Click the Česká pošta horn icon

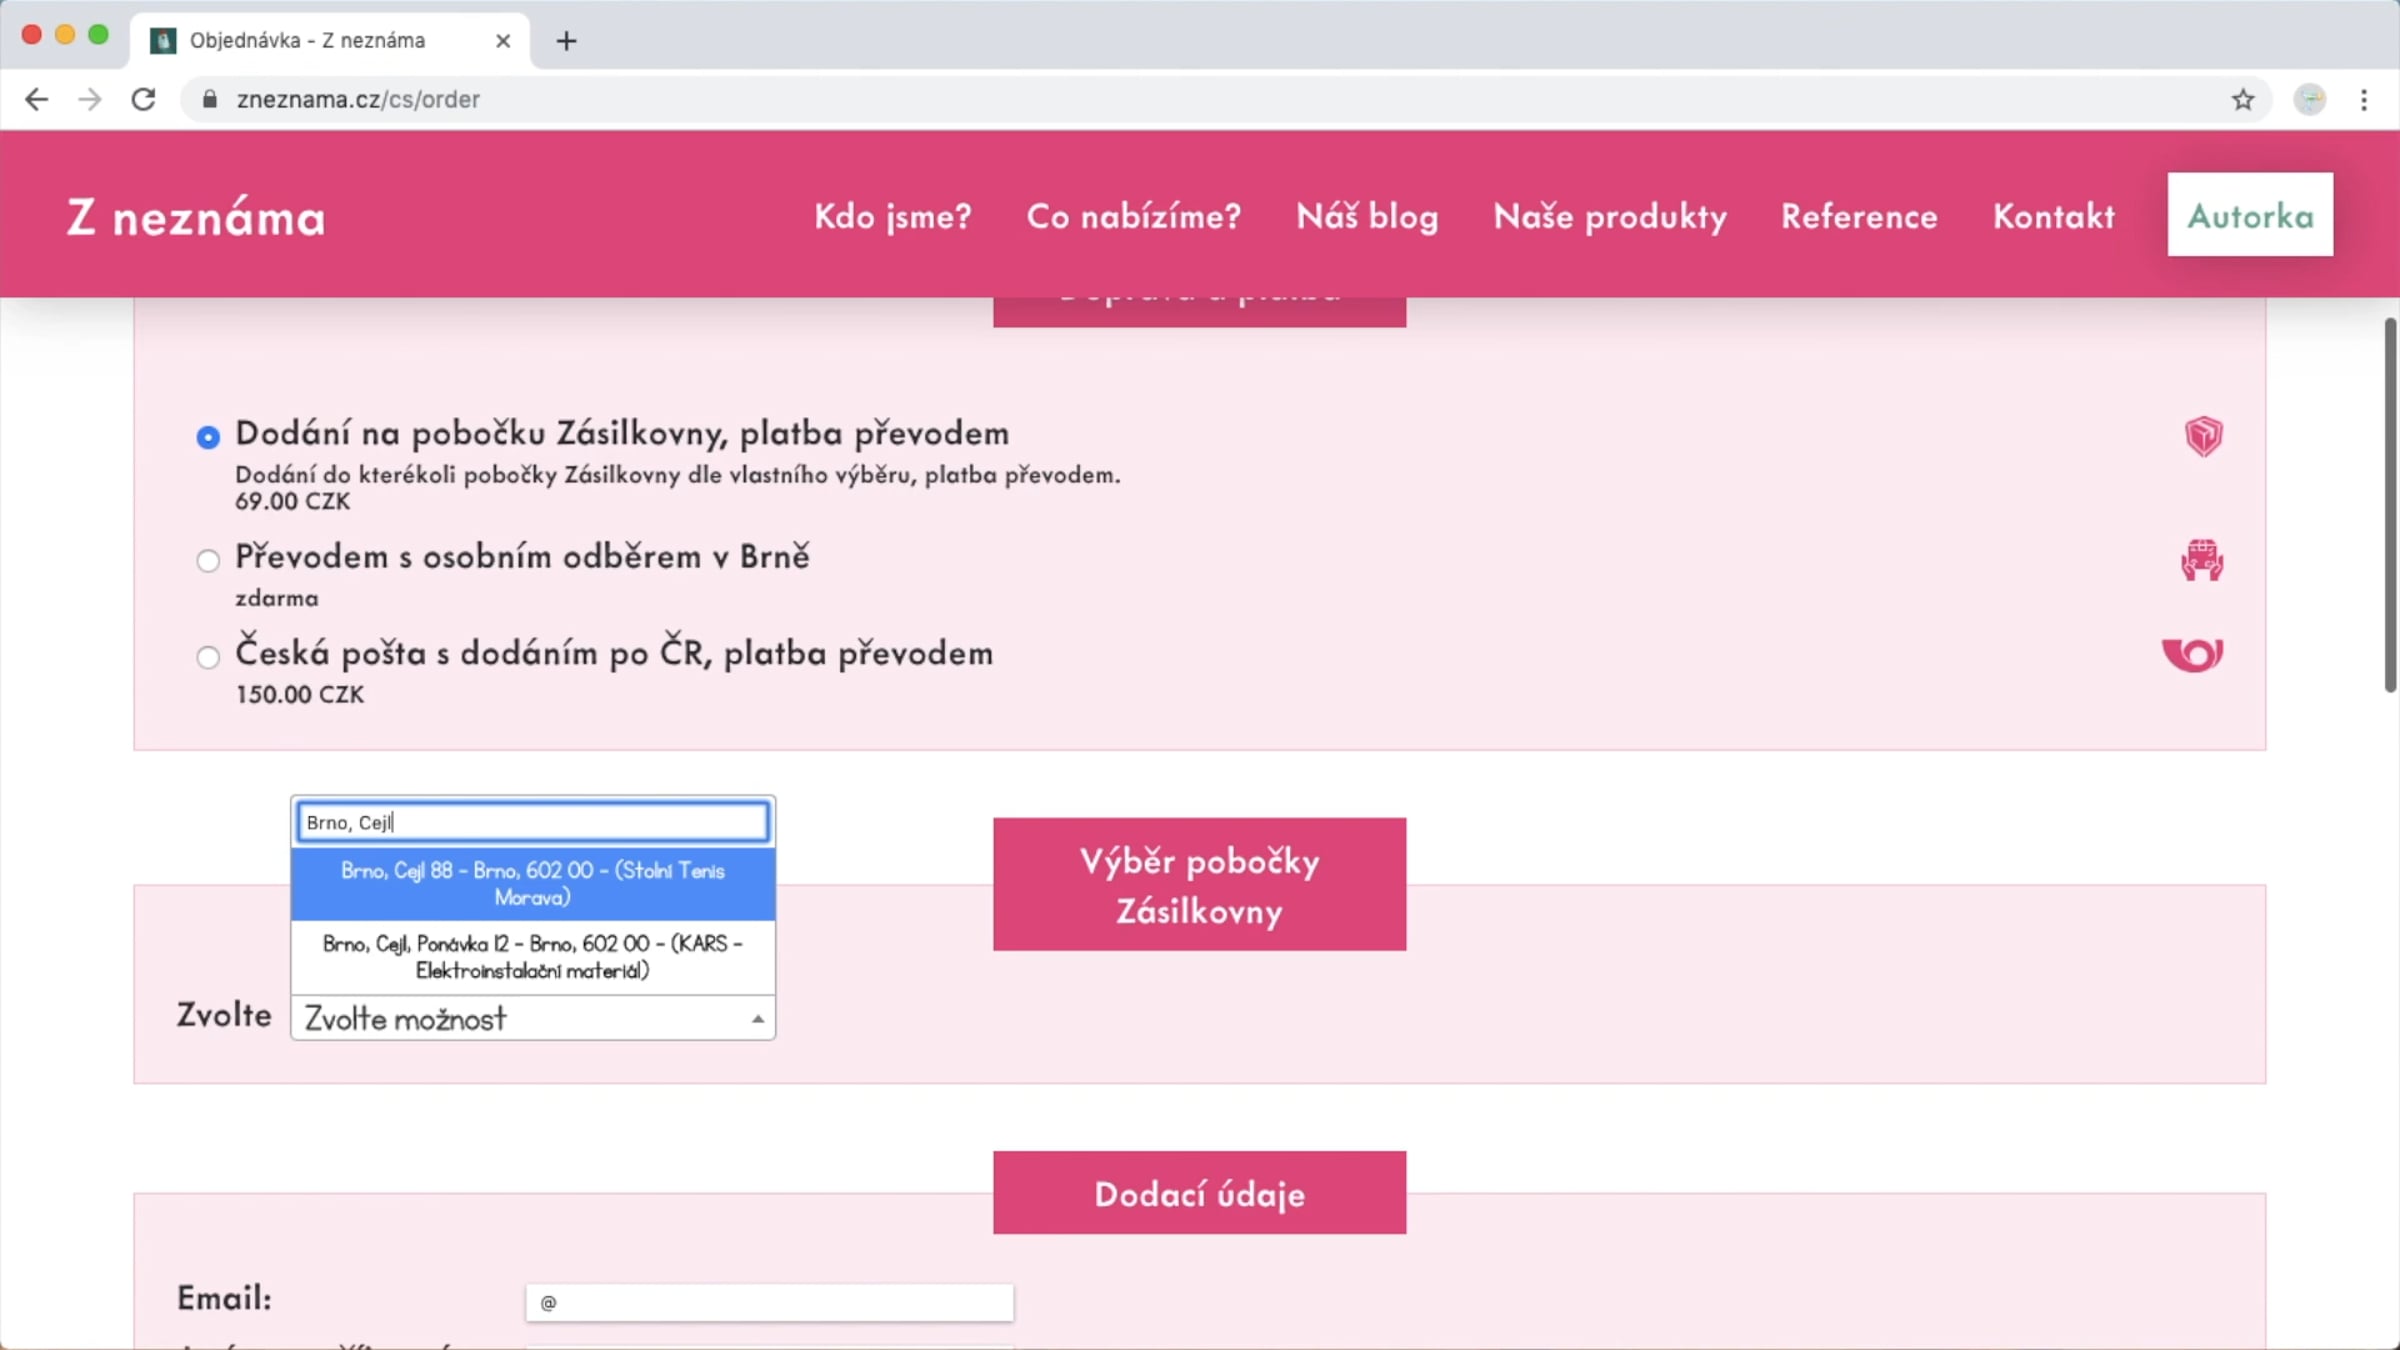[x=2192, y=655]
